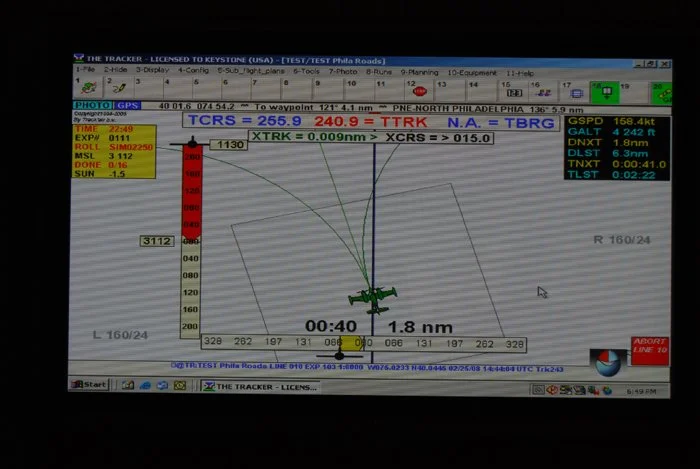Click the first quick launch icon beside Start

(128, 385)
